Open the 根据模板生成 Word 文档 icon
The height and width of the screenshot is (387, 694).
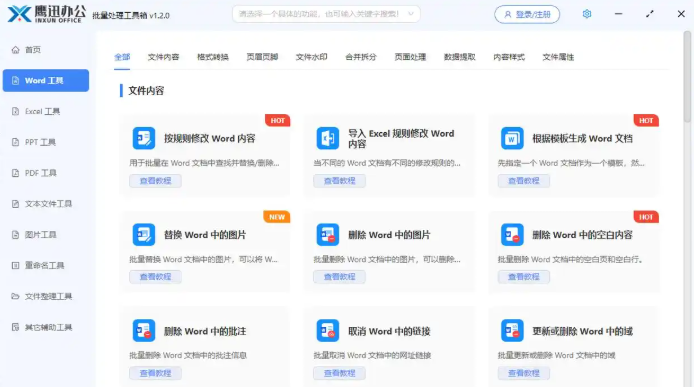point(512,138)
